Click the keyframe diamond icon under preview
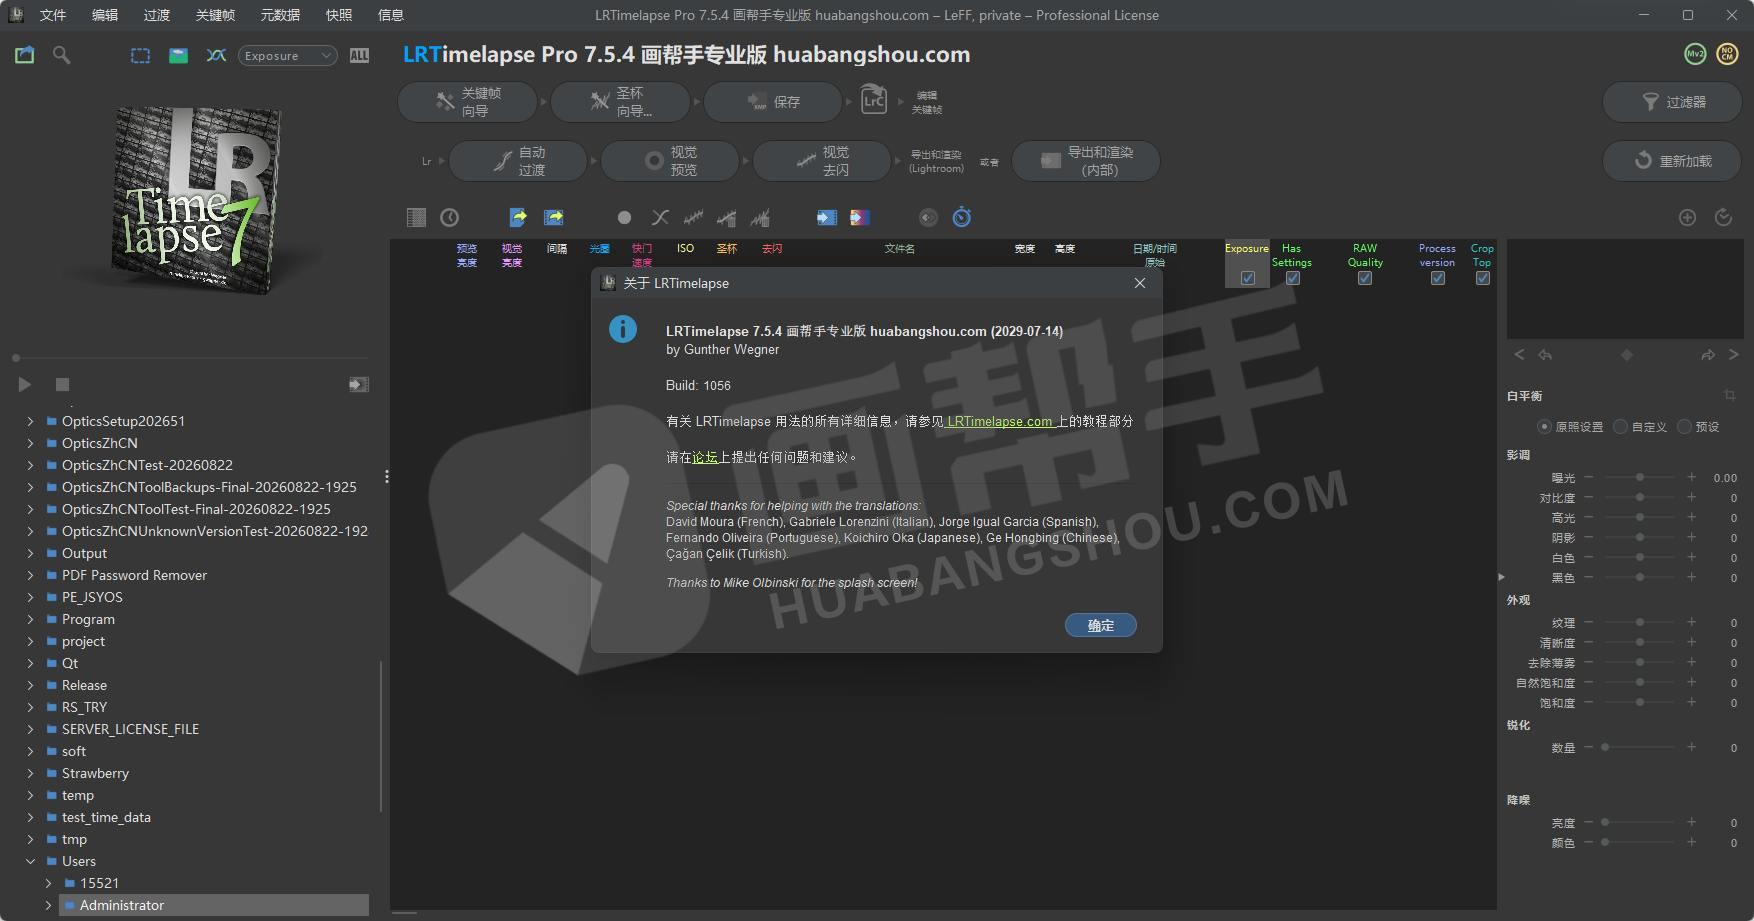The image size is (1754, 921). click(x=1627, y=355)
